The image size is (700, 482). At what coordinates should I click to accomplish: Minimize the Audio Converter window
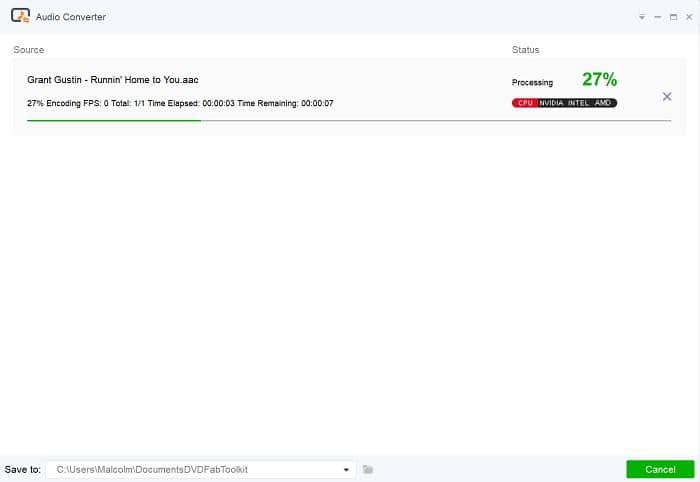658,17
